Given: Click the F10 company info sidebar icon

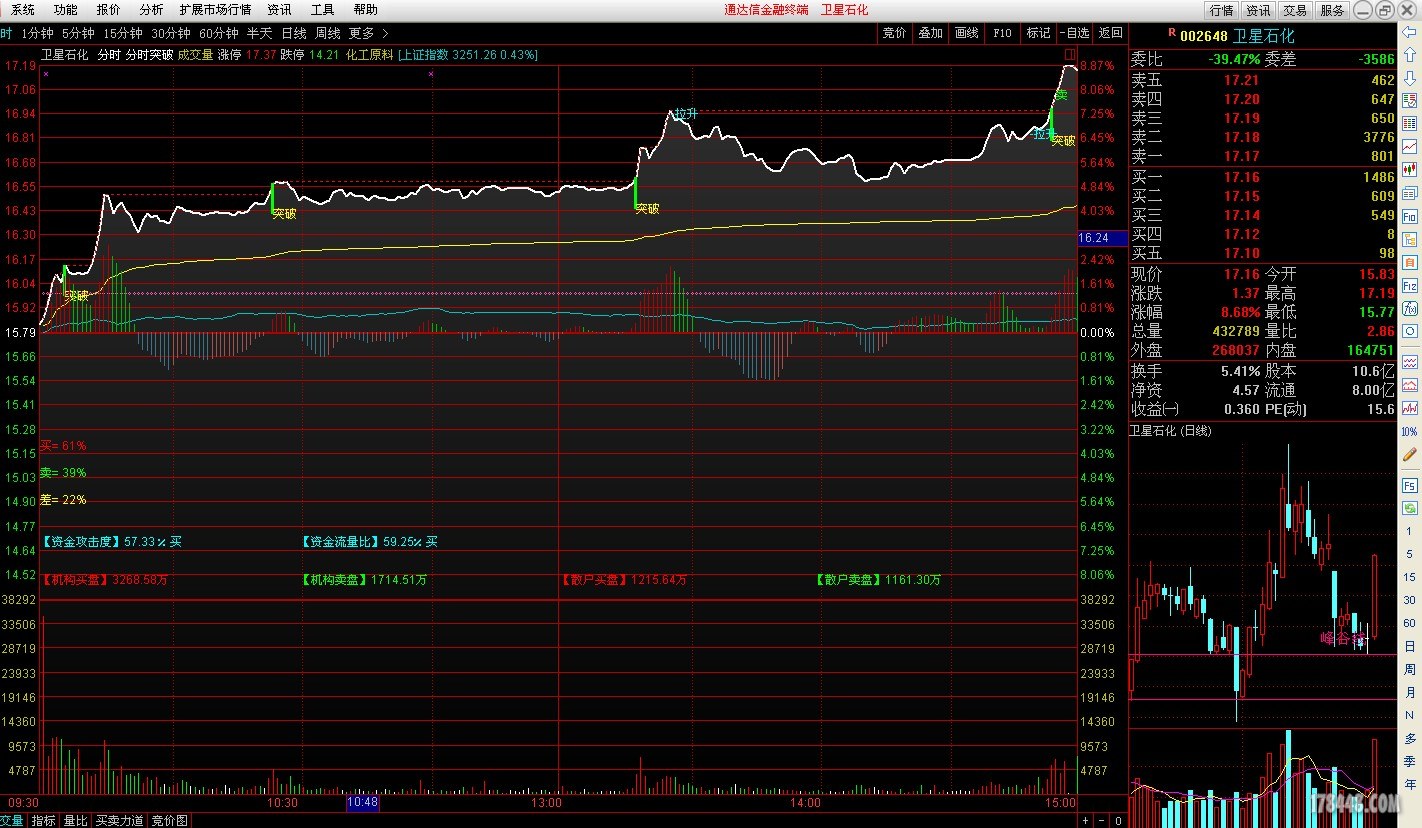Looking at the screenshot, I should tap(1410, 216).
